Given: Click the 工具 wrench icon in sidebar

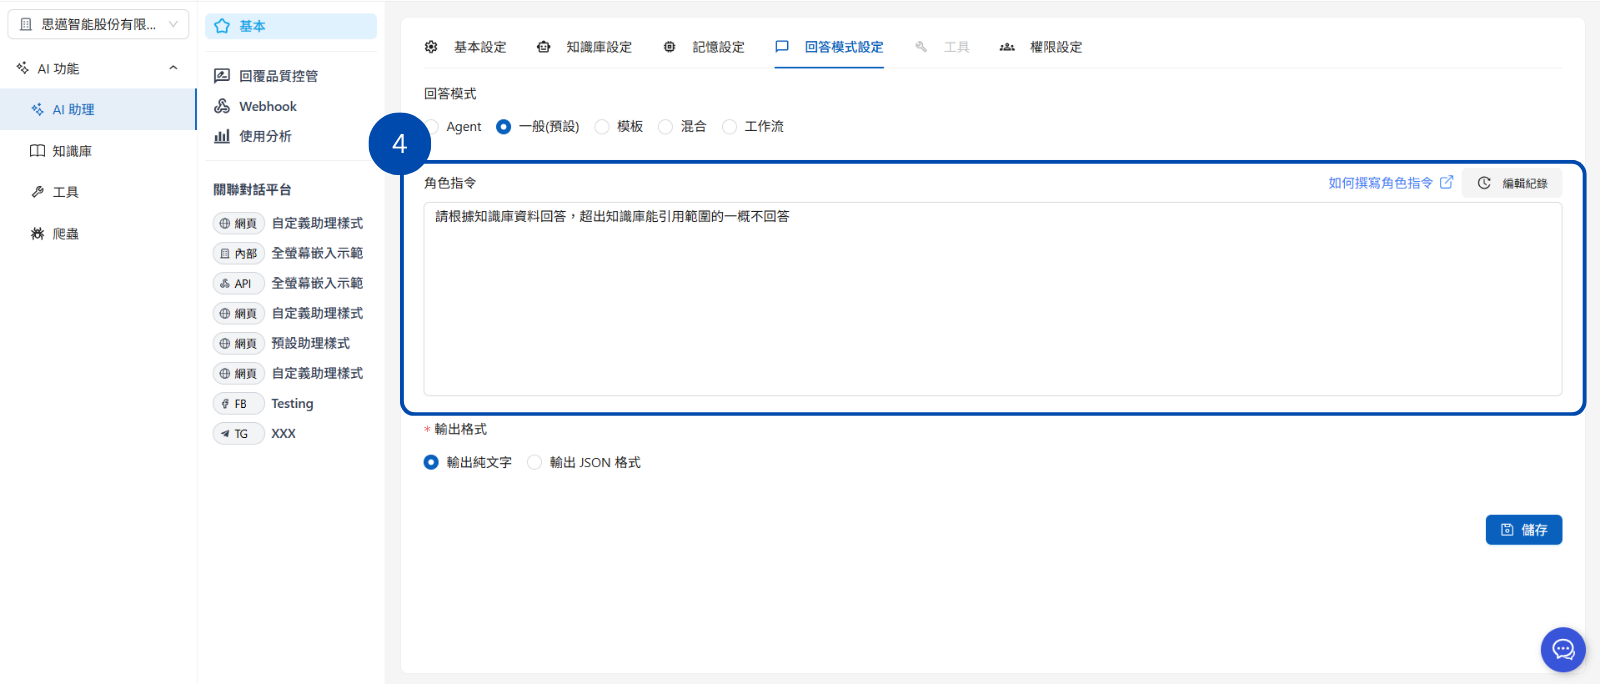Looking at the screenshot, I should pos(37,192).
